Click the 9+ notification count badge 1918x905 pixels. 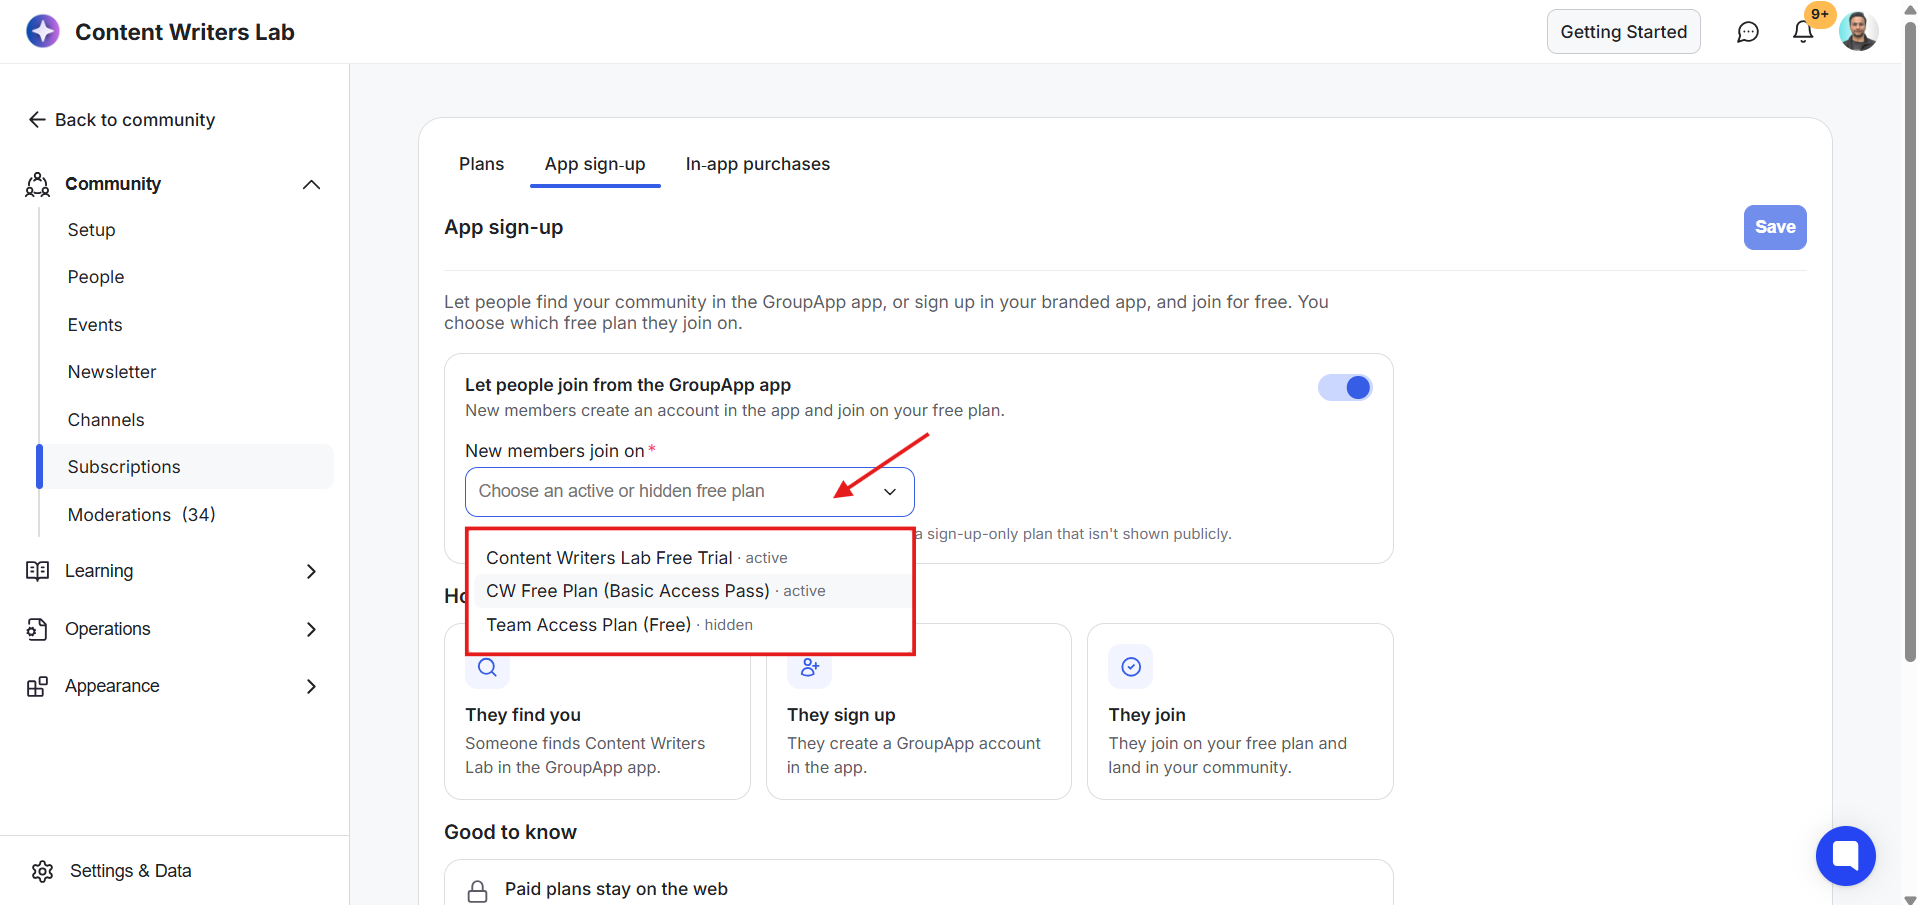tap(1820, 14)
